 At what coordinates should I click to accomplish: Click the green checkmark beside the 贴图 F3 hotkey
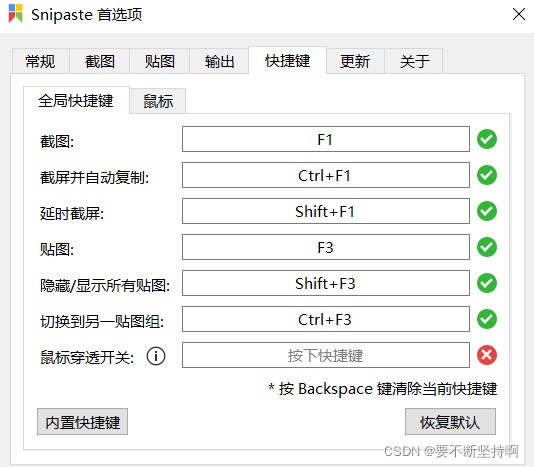487,247
